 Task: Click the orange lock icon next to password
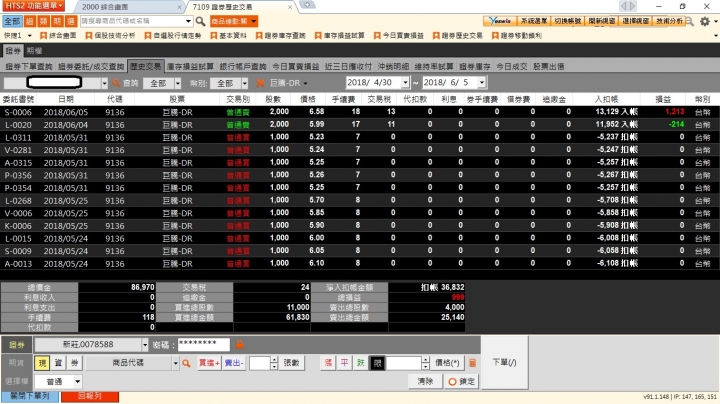coord(239,344)
